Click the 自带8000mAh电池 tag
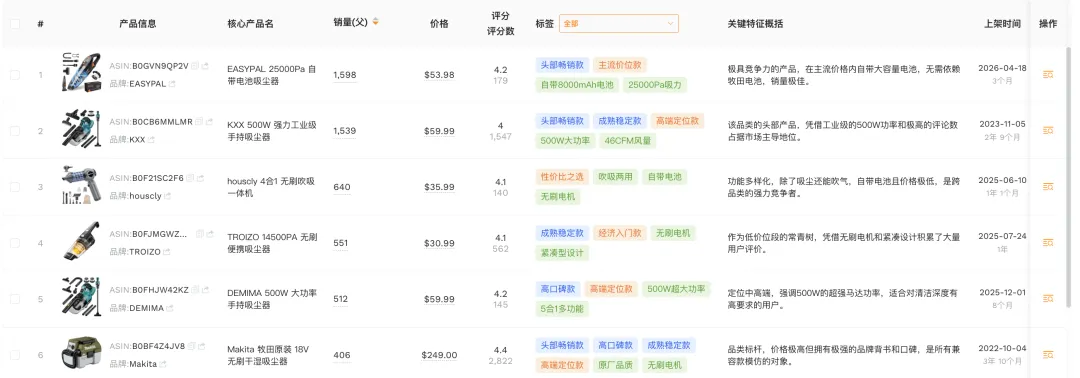This screenshot has height=378, width=1080. (577, 85)
